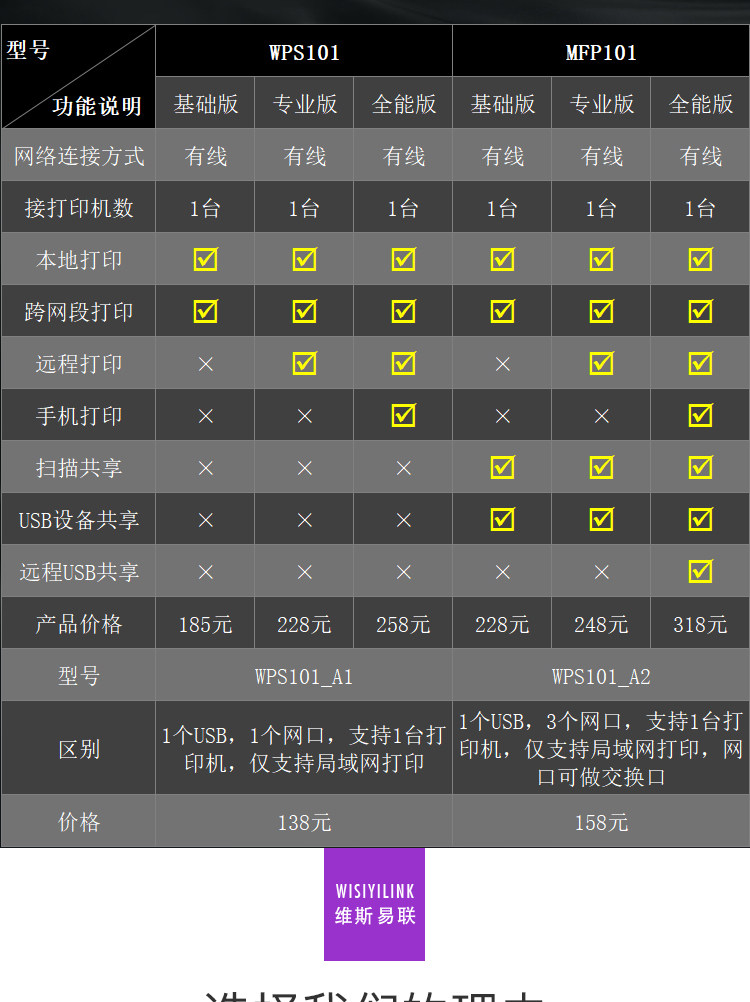
Task: Click MFP101 全能版 跨网段打印 checkmark
Action: coord(701,311)
